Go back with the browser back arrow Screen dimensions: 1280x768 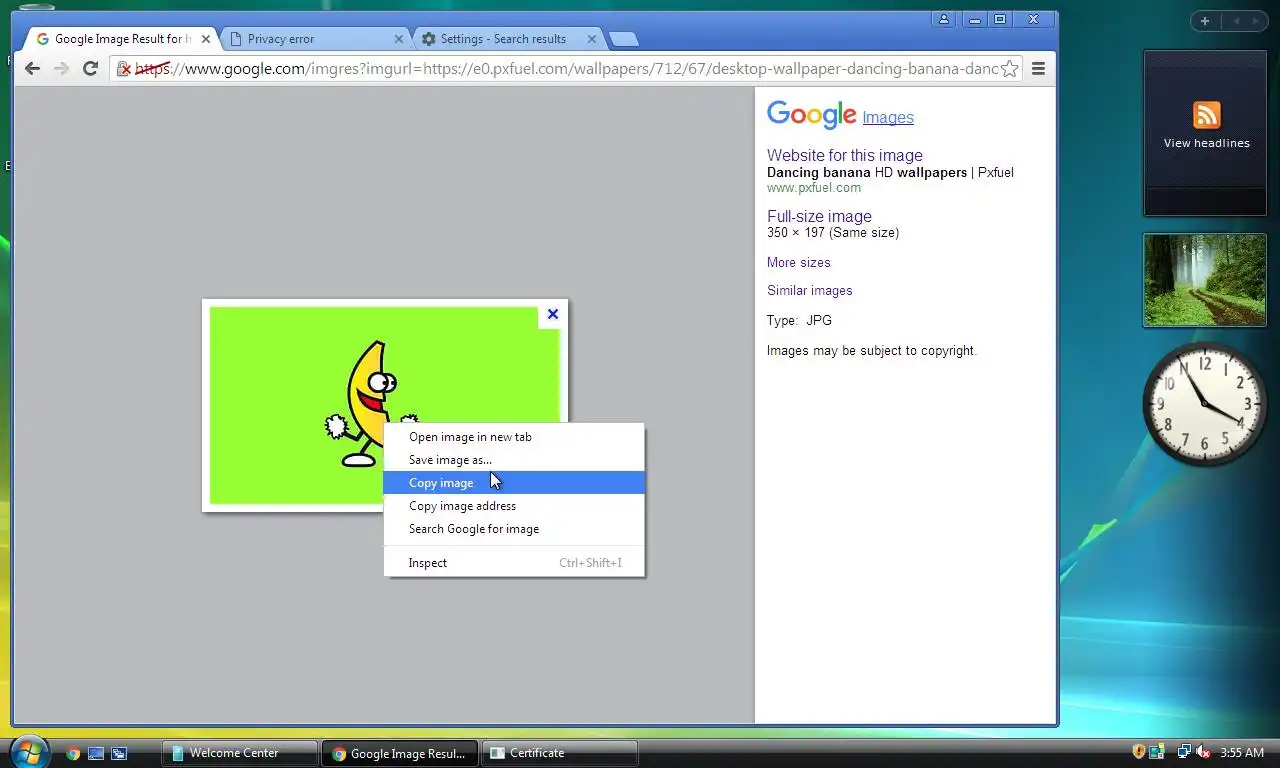point(32,68)
